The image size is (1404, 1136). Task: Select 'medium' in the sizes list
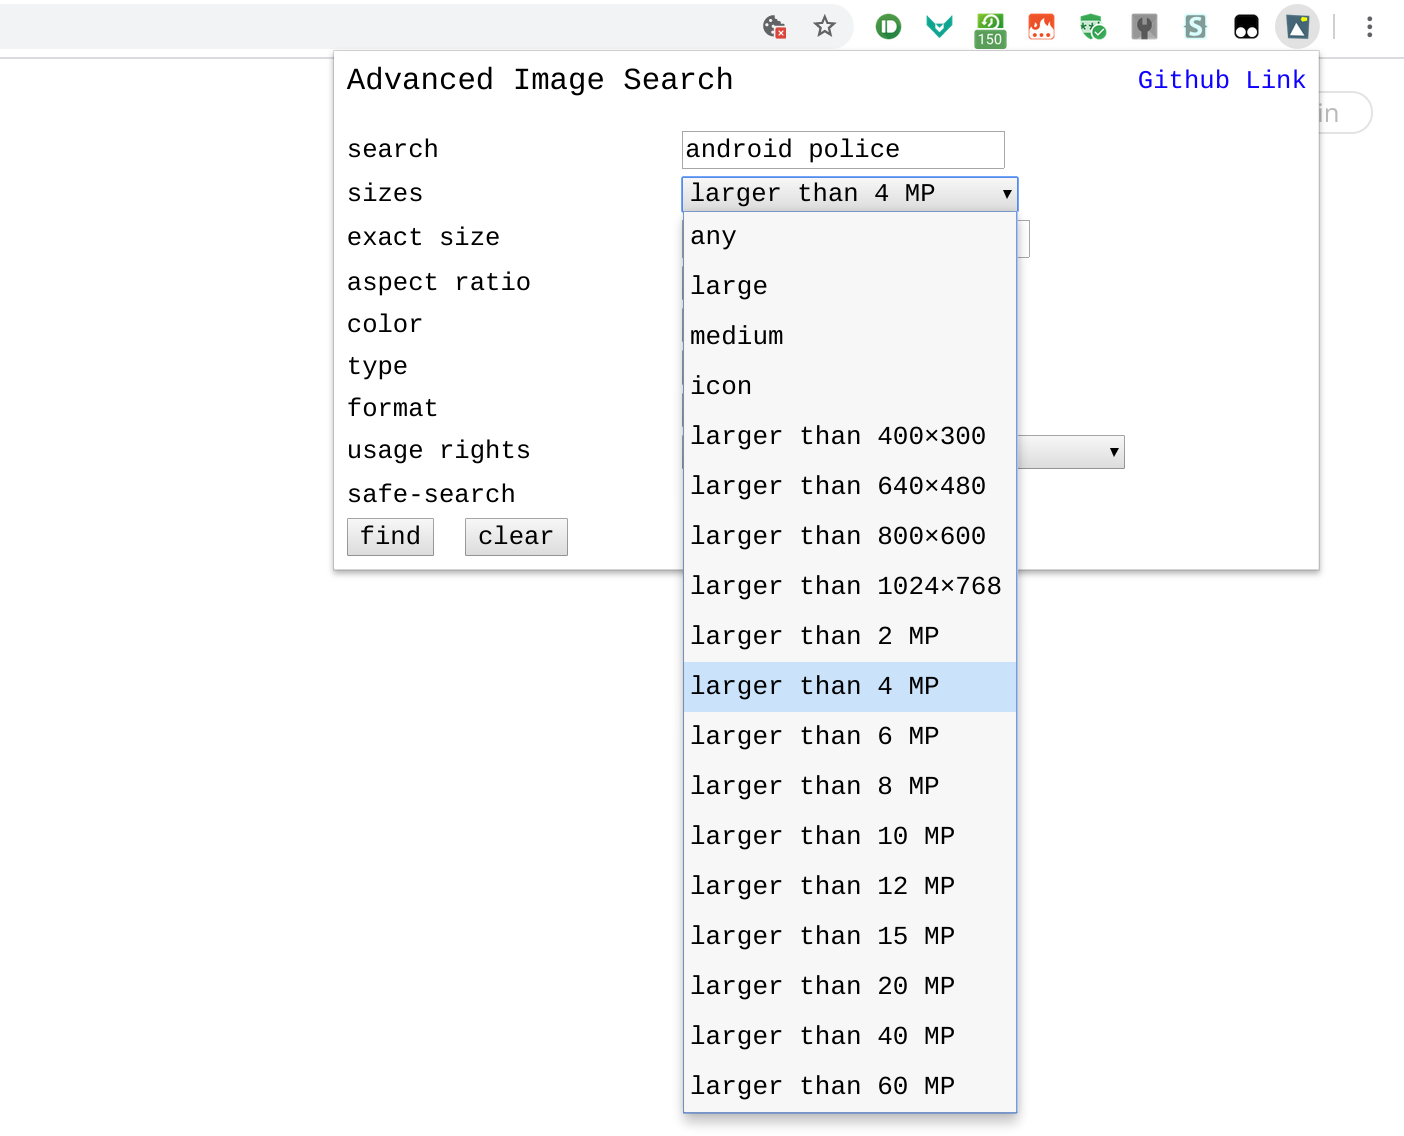[736, 336]
